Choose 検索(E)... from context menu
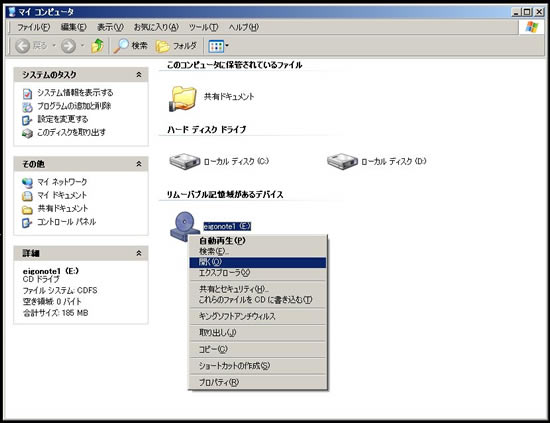550x423 pixels. click(258, 251)
